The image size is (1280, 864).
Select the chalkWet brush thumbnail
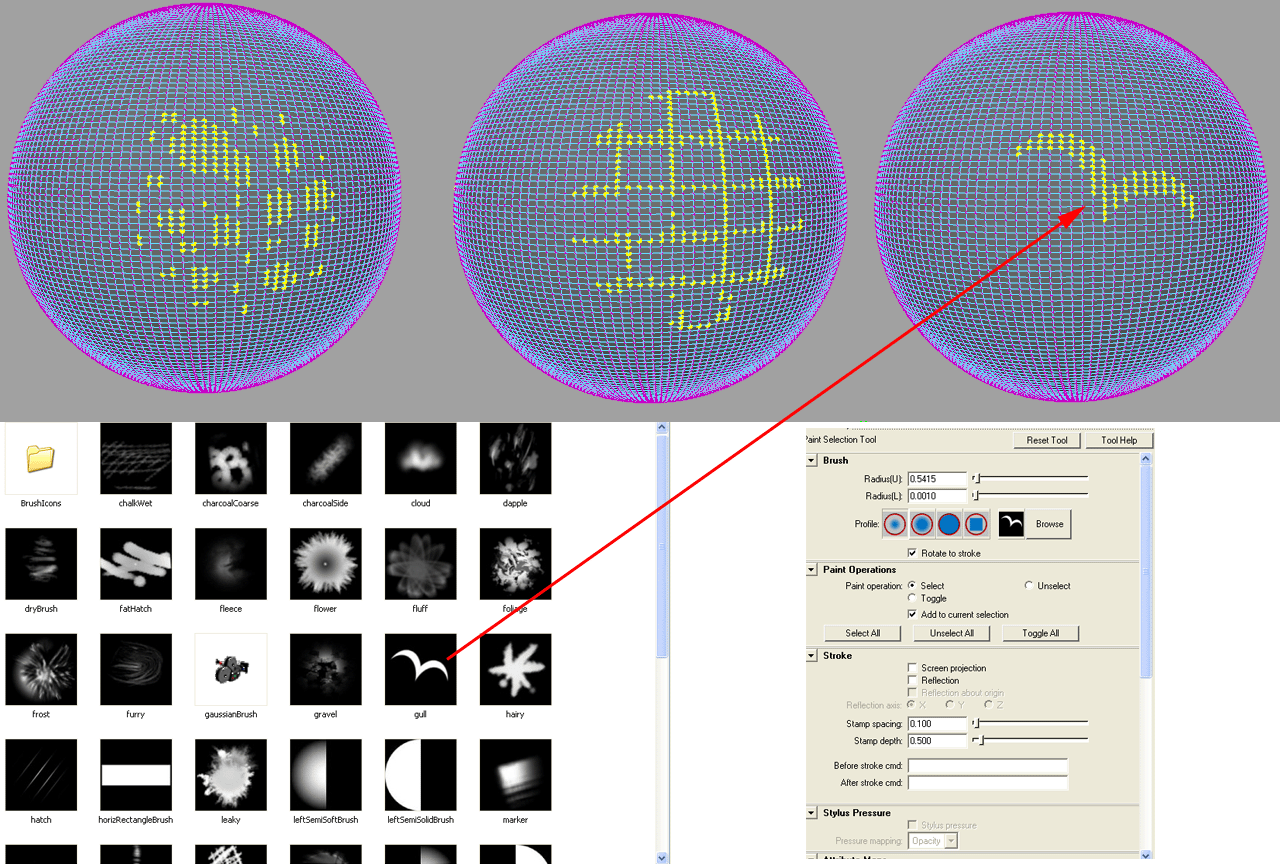(x=136, y=458)
